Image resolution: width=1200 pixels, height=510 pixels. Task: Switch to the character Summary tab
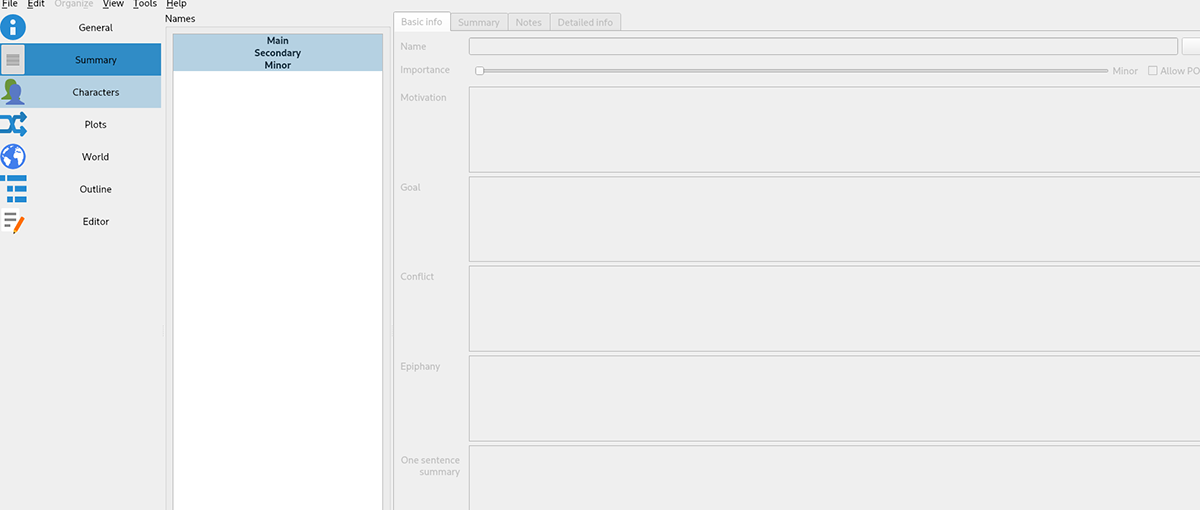pos(479,22)
